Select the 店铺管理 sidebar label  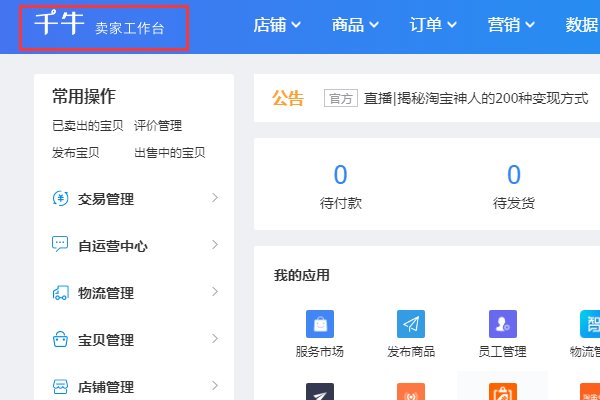click(106, 387)
